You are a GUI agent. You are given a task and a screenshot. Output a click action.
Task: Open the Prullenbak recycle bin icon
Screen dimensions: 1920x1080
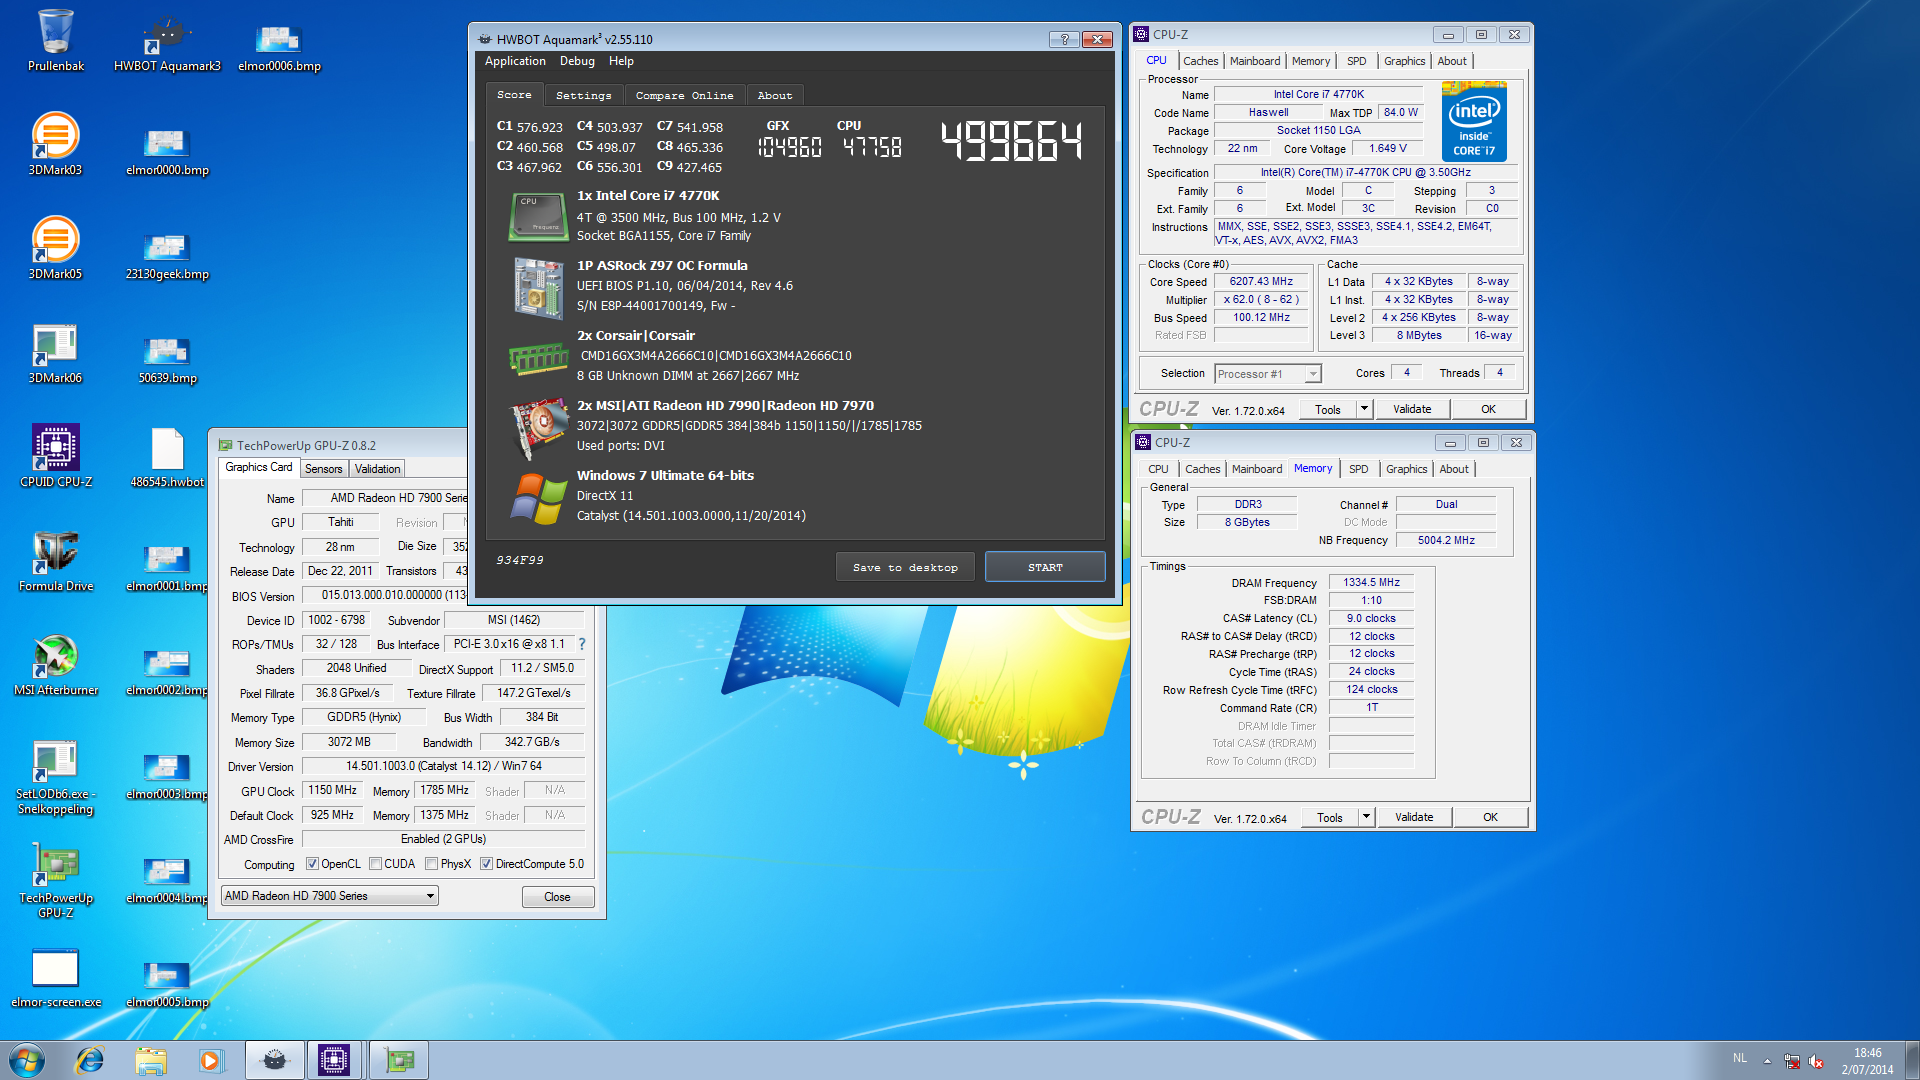56,40
